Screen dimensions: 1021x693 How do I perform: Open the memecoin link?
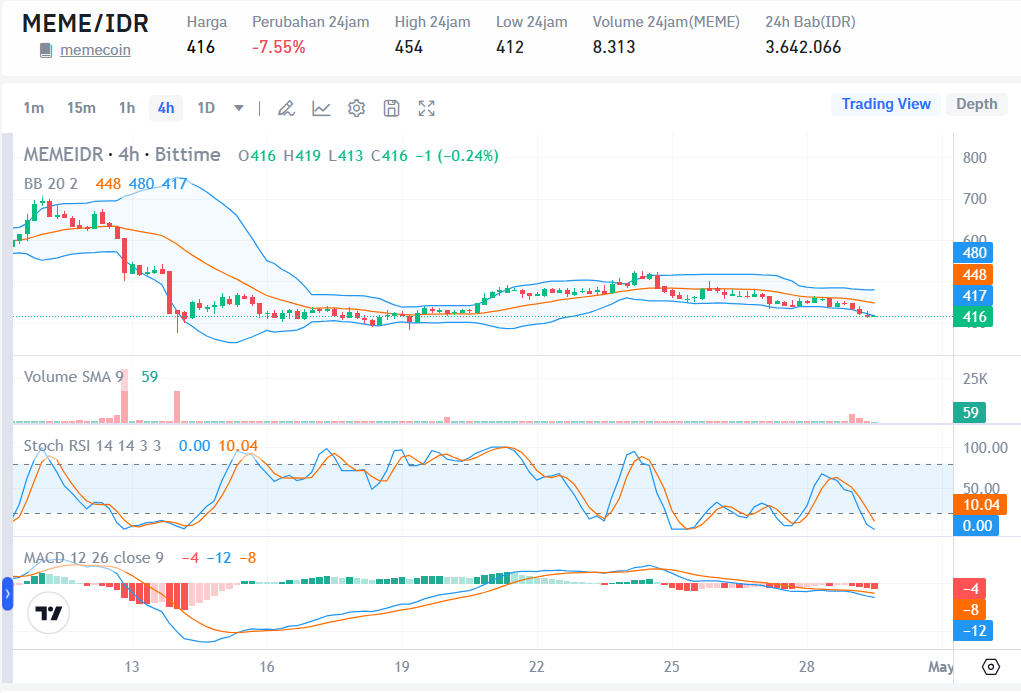pos(95,48)
